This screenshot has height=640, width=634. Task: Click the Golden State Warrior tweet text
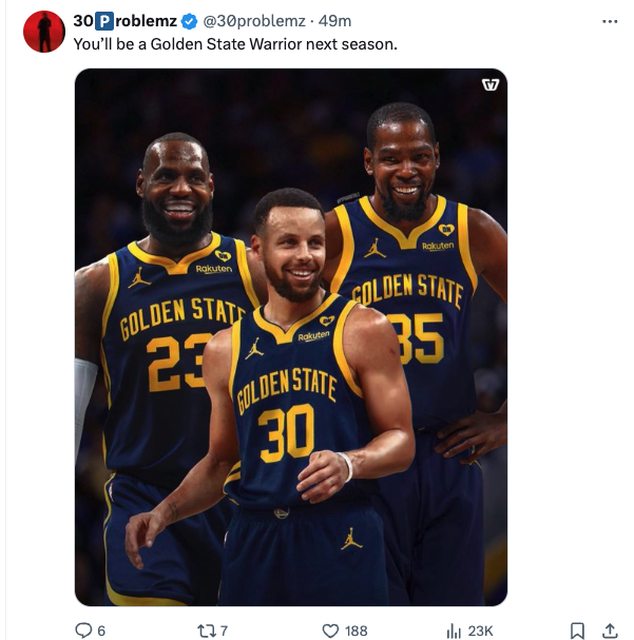point(235,45)
